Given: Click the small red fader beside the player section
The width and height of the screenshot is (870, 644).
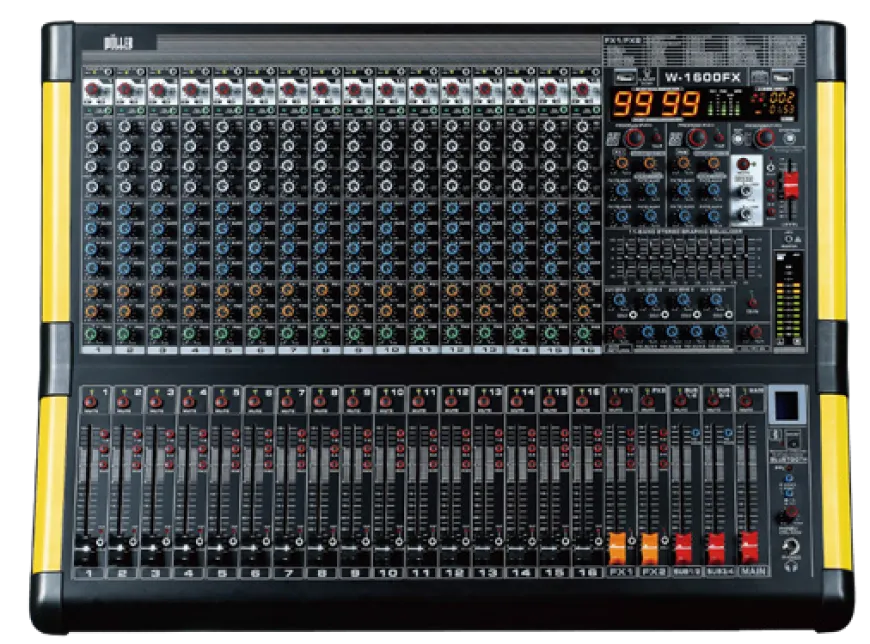Looking at the screenshot, I should (791, 184).
